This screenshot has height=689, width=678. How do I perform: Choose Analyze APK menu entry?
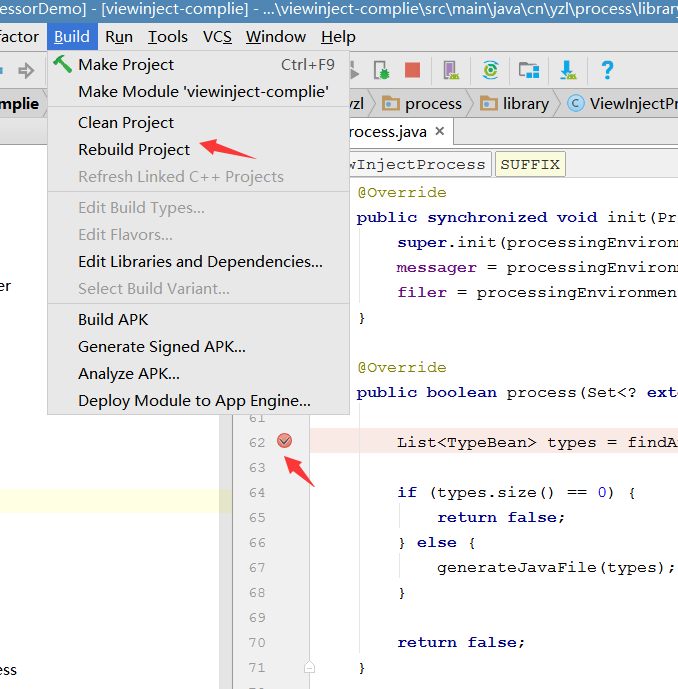[x=198, y=374]
